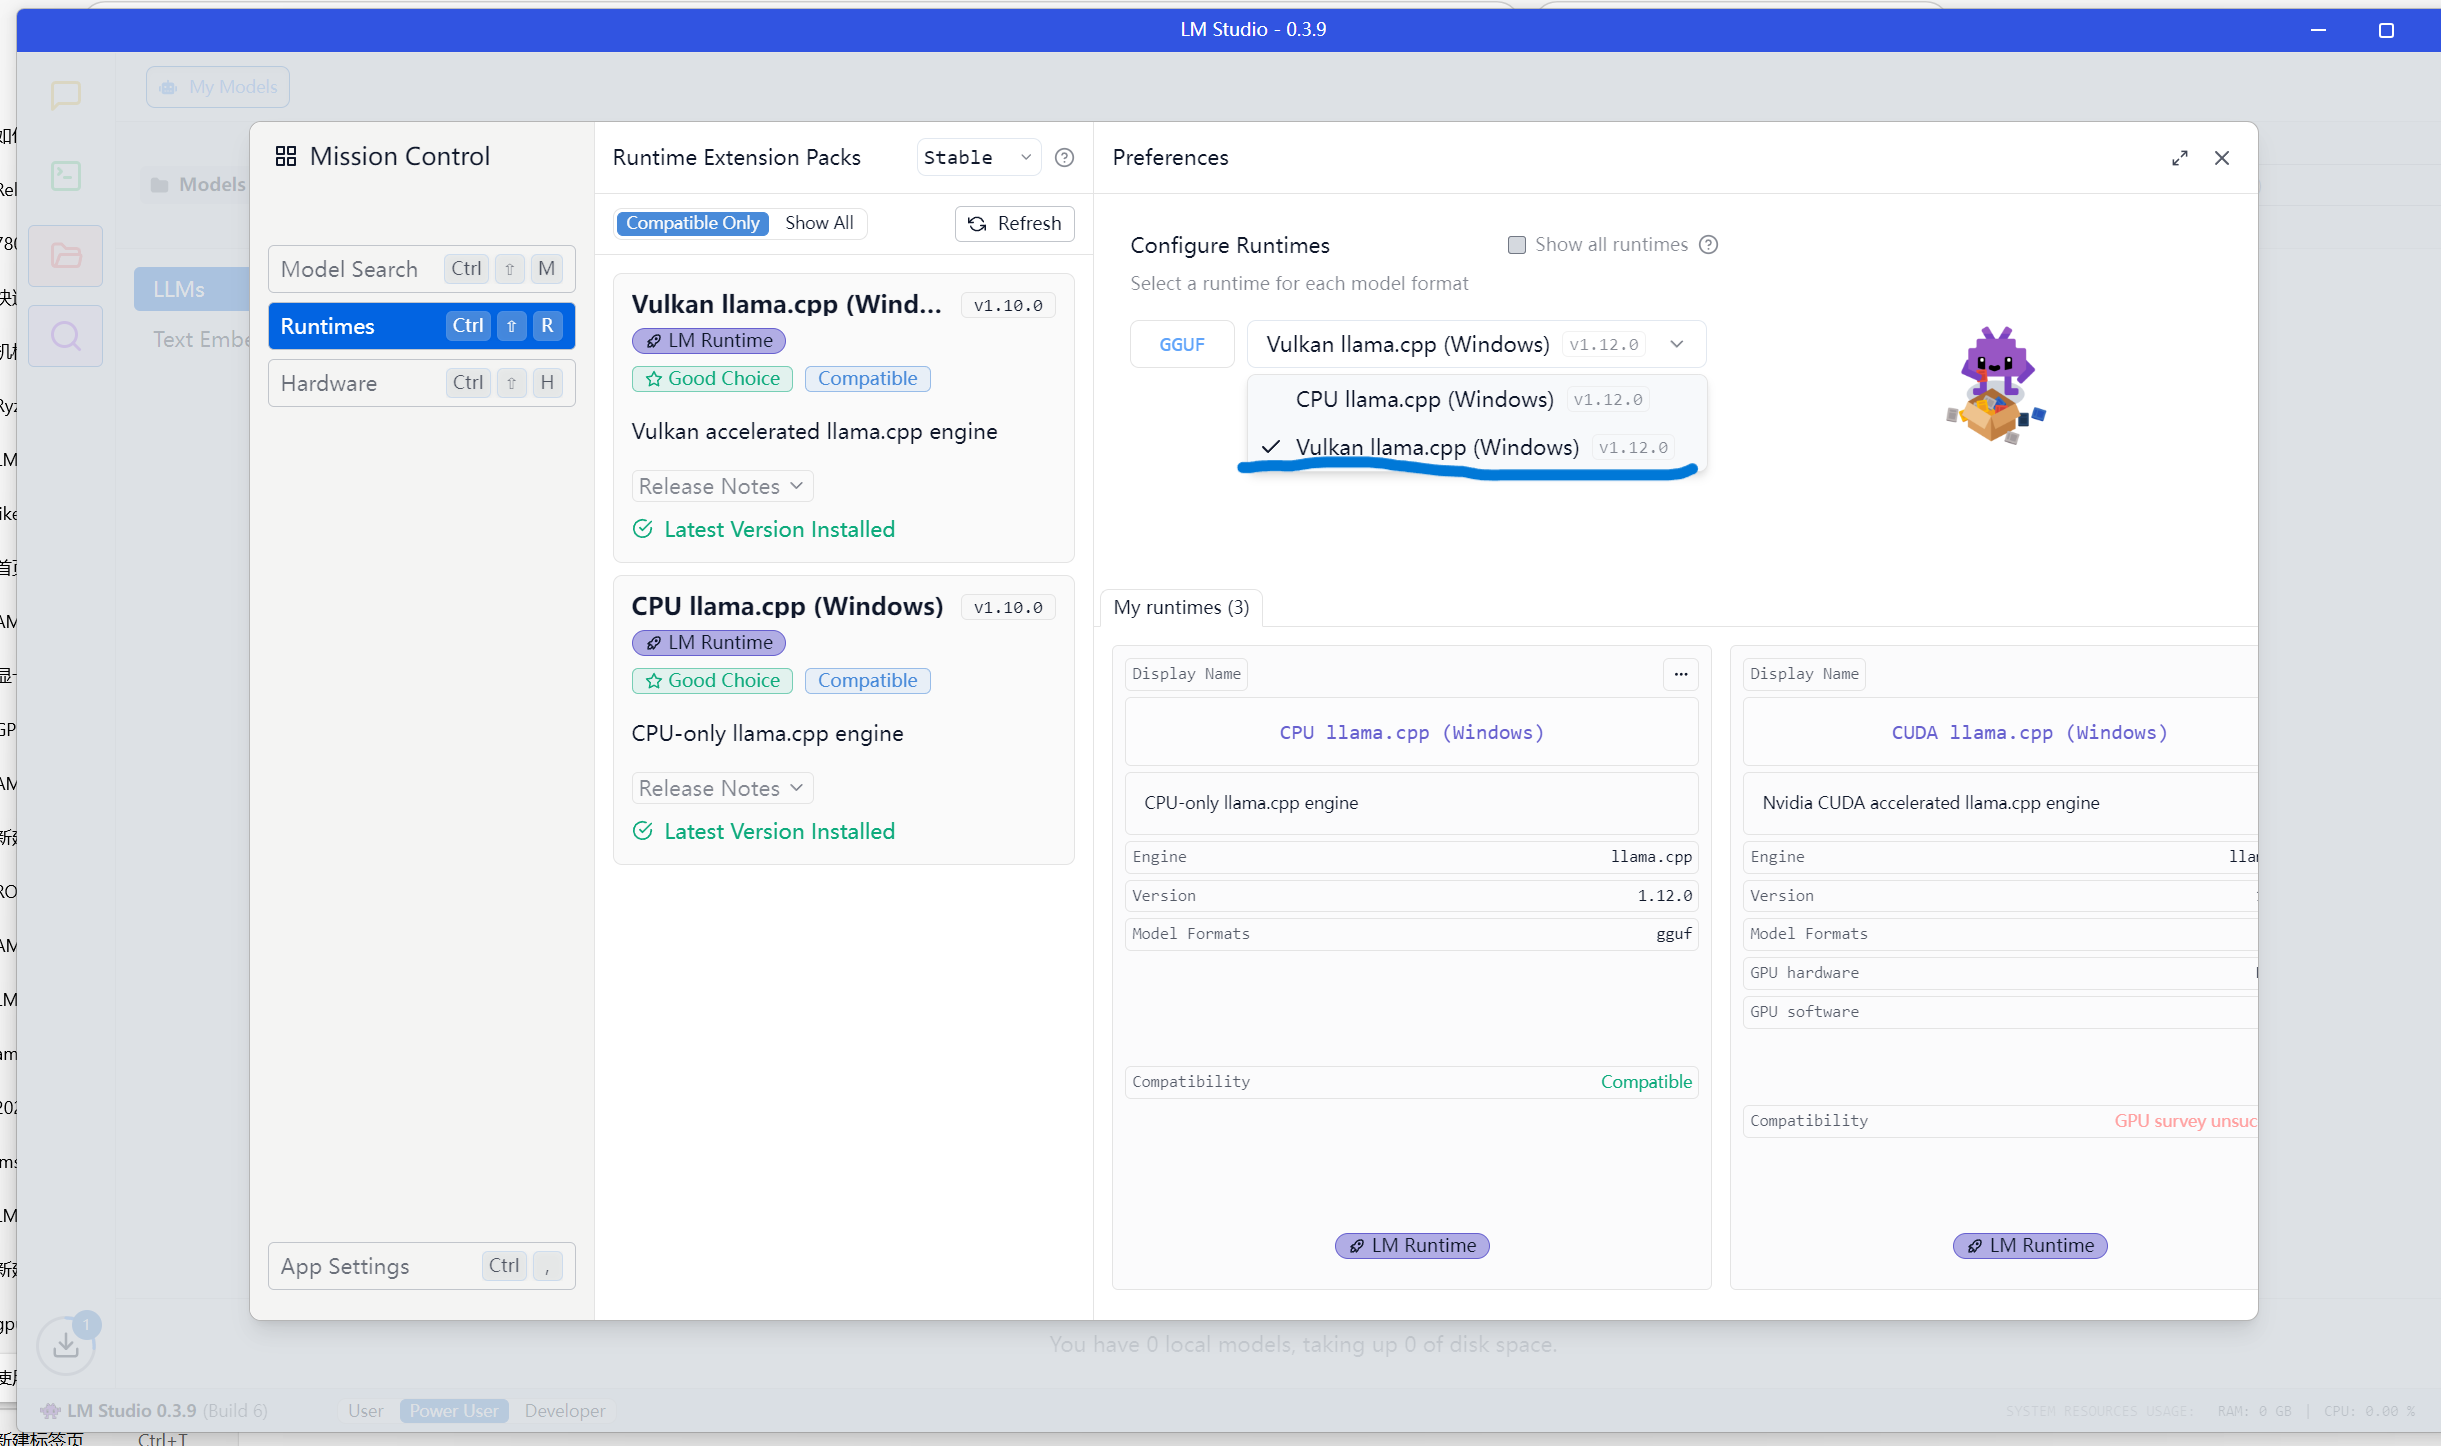The width and height of the screenshot is (2441, 1446).
Task: Open the My Models folder icon
Action: point(65,256)
